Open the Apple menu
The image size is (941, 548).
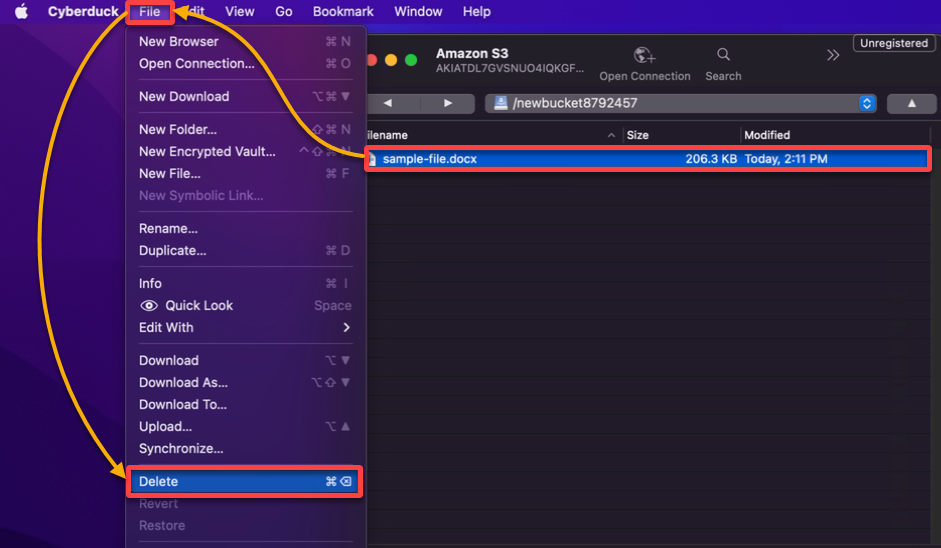[x=22, y=11]
